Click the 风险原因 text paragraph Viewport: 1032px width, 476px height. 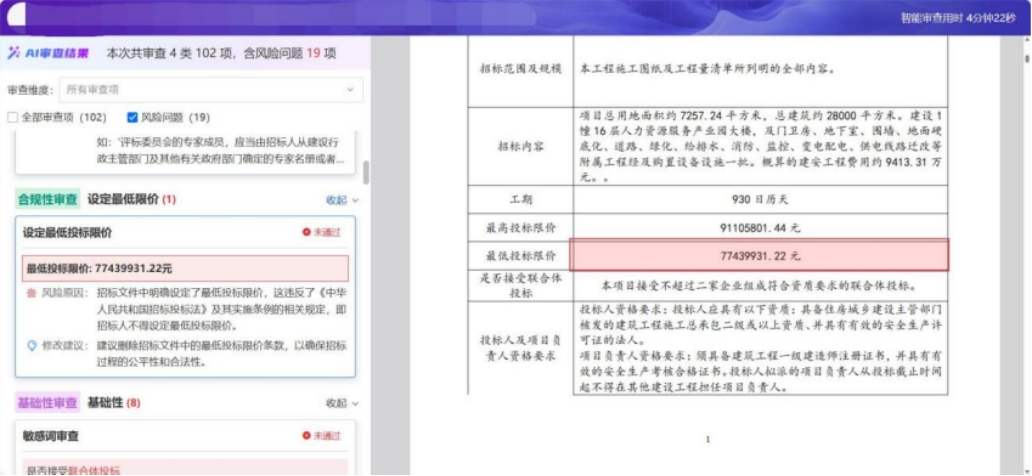tap(222, 309)
